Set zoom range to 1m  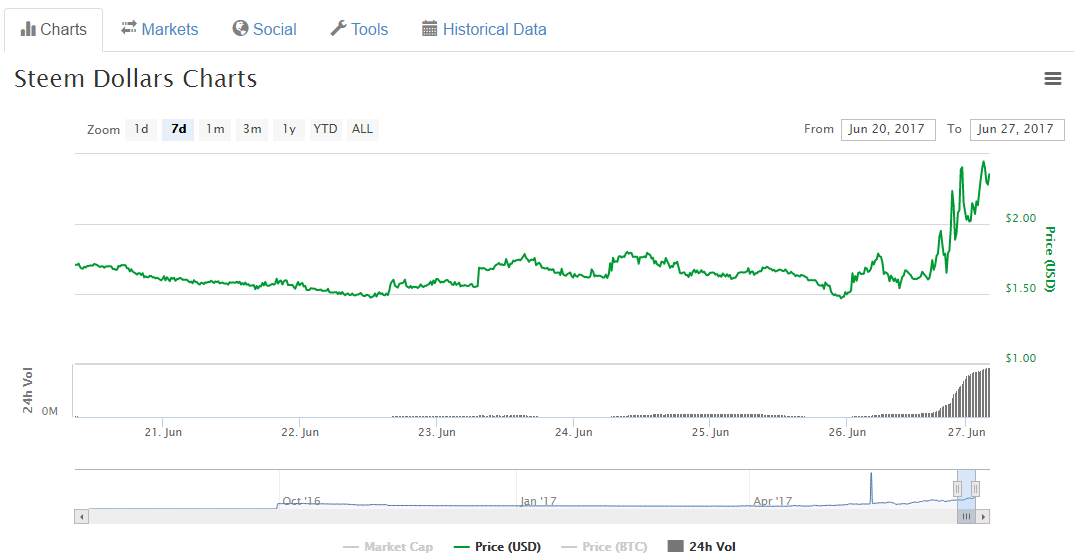(215, 129)
